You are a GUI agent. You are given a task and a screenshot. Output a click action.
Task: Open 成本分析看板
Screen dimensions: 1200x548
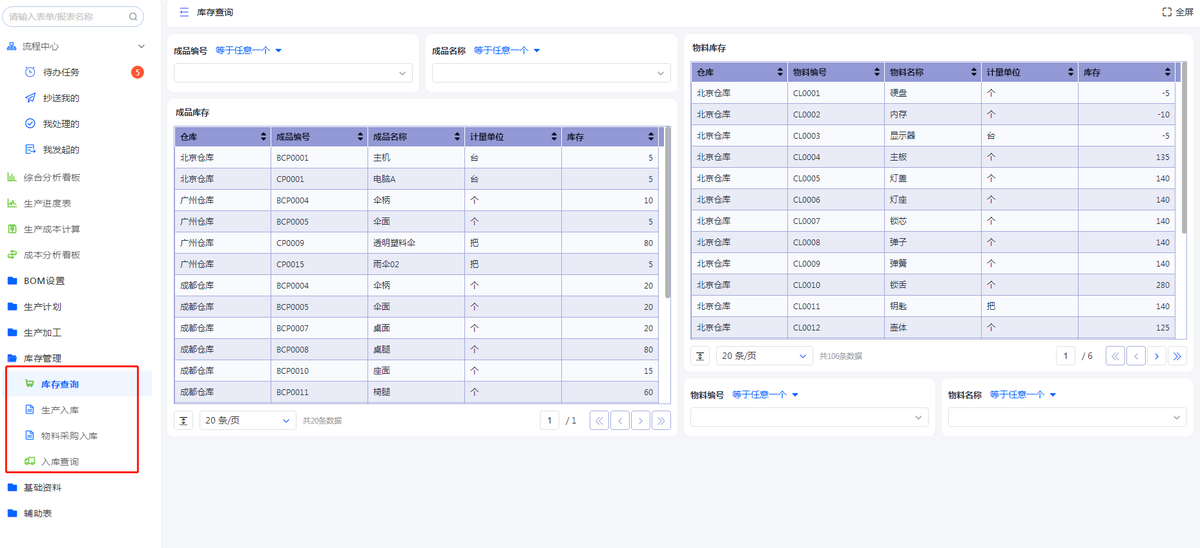[51, 255]
